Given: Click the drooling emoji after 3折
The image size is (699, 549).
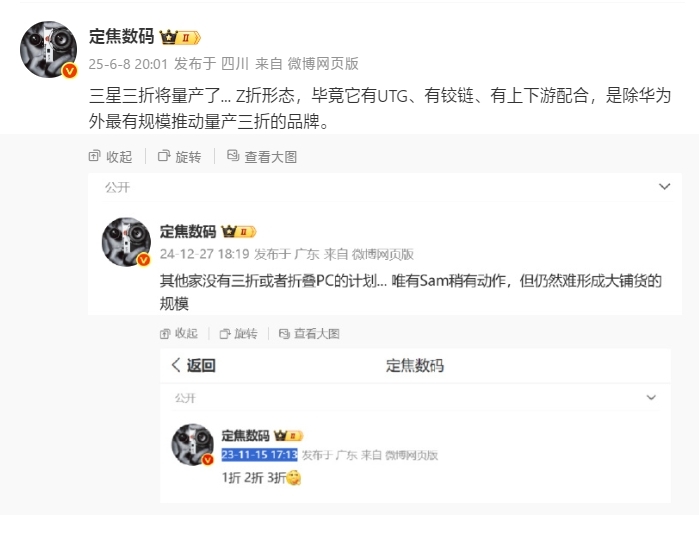Looking at the screenshot, I should (294, 478).
